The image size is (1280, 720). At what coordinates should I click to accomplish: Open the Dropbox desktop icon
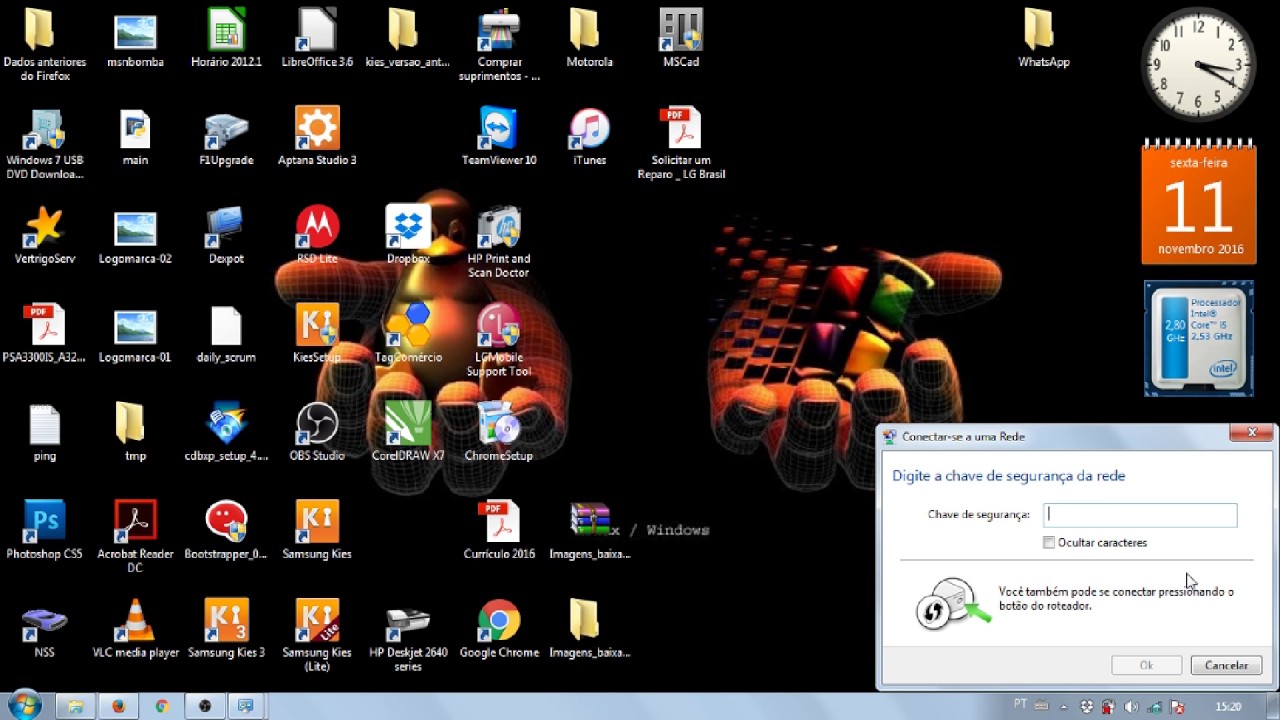click(x=408, y=234)
